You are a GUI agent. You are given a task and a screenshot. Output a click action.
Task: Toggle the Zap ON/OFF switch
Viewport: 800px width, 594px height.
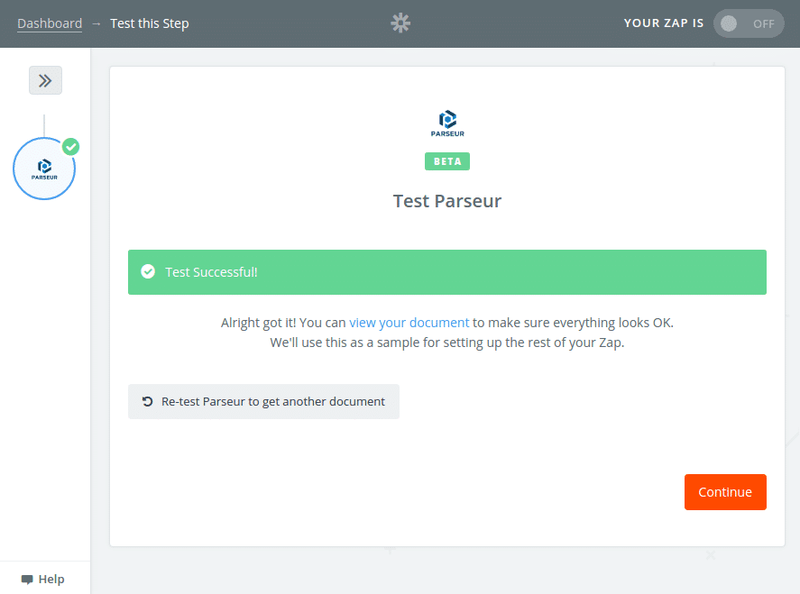(748, 23)
